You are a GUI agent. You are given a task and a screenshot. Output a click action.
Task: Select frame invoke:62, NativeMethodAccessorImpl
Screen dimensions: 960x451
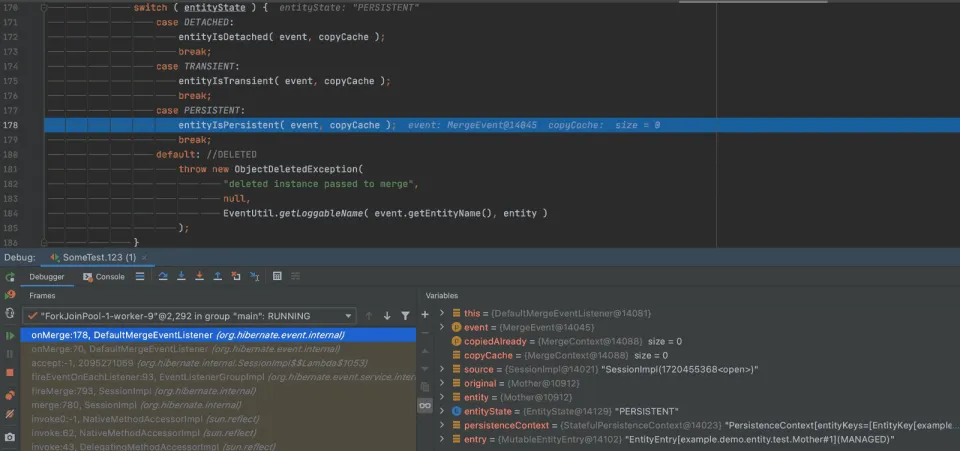click(x=218, y=433)
